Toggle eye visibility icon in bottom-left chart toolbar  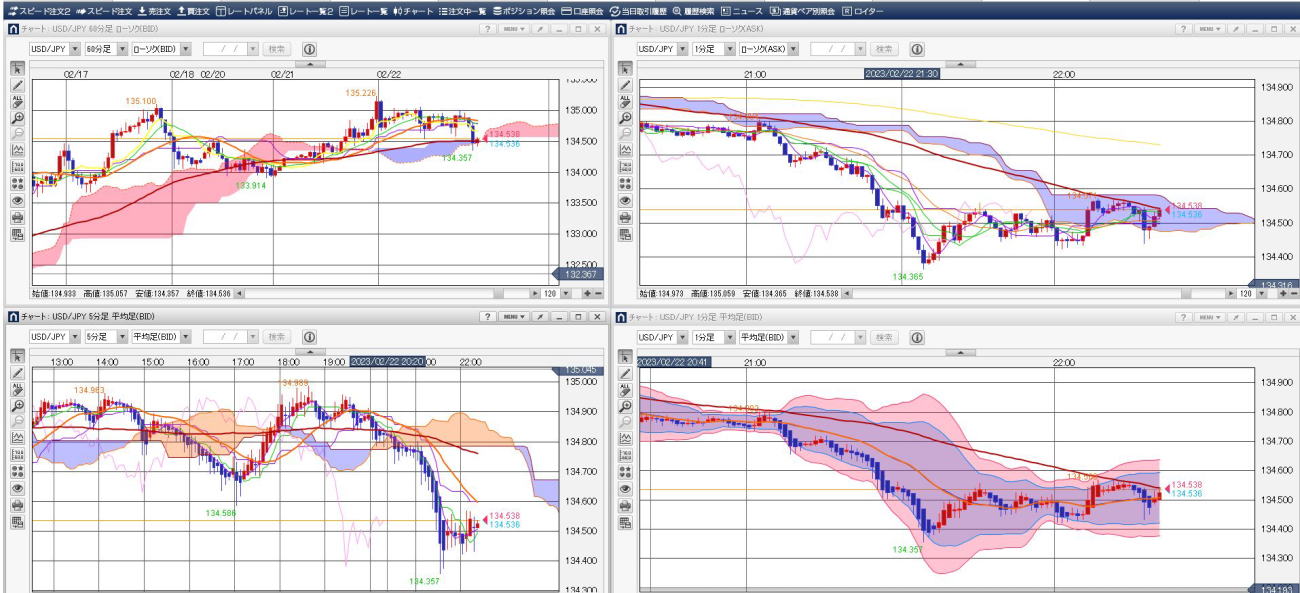[17, 489]
